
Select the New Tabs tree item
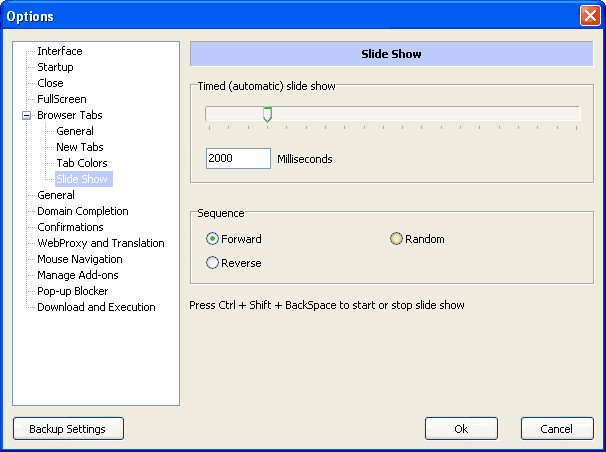pos(80,147)
